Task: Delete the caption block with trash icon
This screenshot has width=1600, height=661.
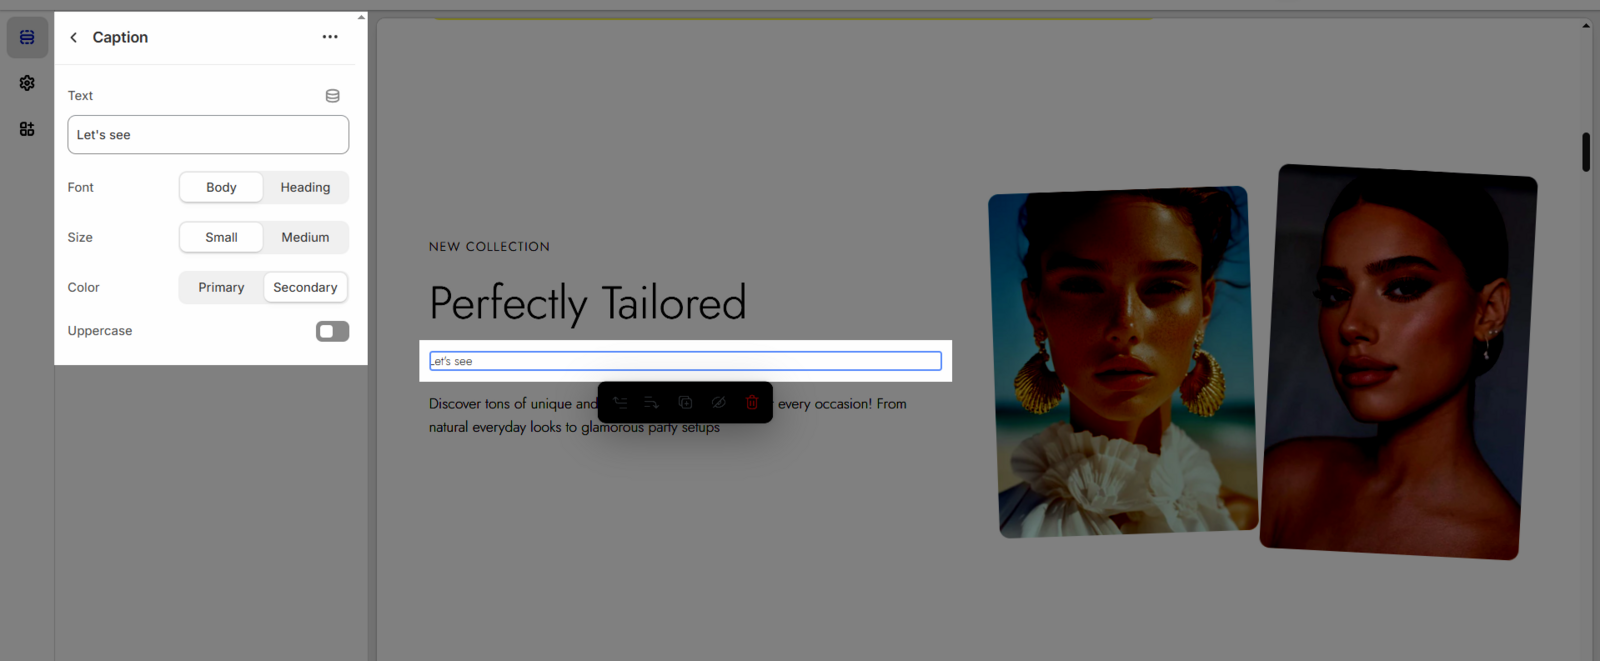Action: tap(752, 403)
